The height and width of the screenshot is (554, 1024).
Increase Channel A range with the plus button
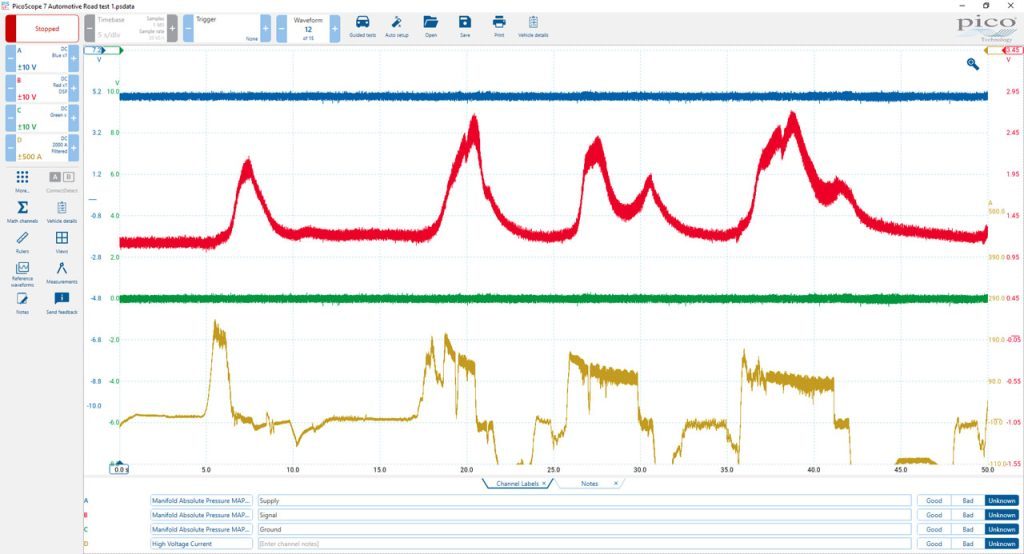tap(74, 59)
